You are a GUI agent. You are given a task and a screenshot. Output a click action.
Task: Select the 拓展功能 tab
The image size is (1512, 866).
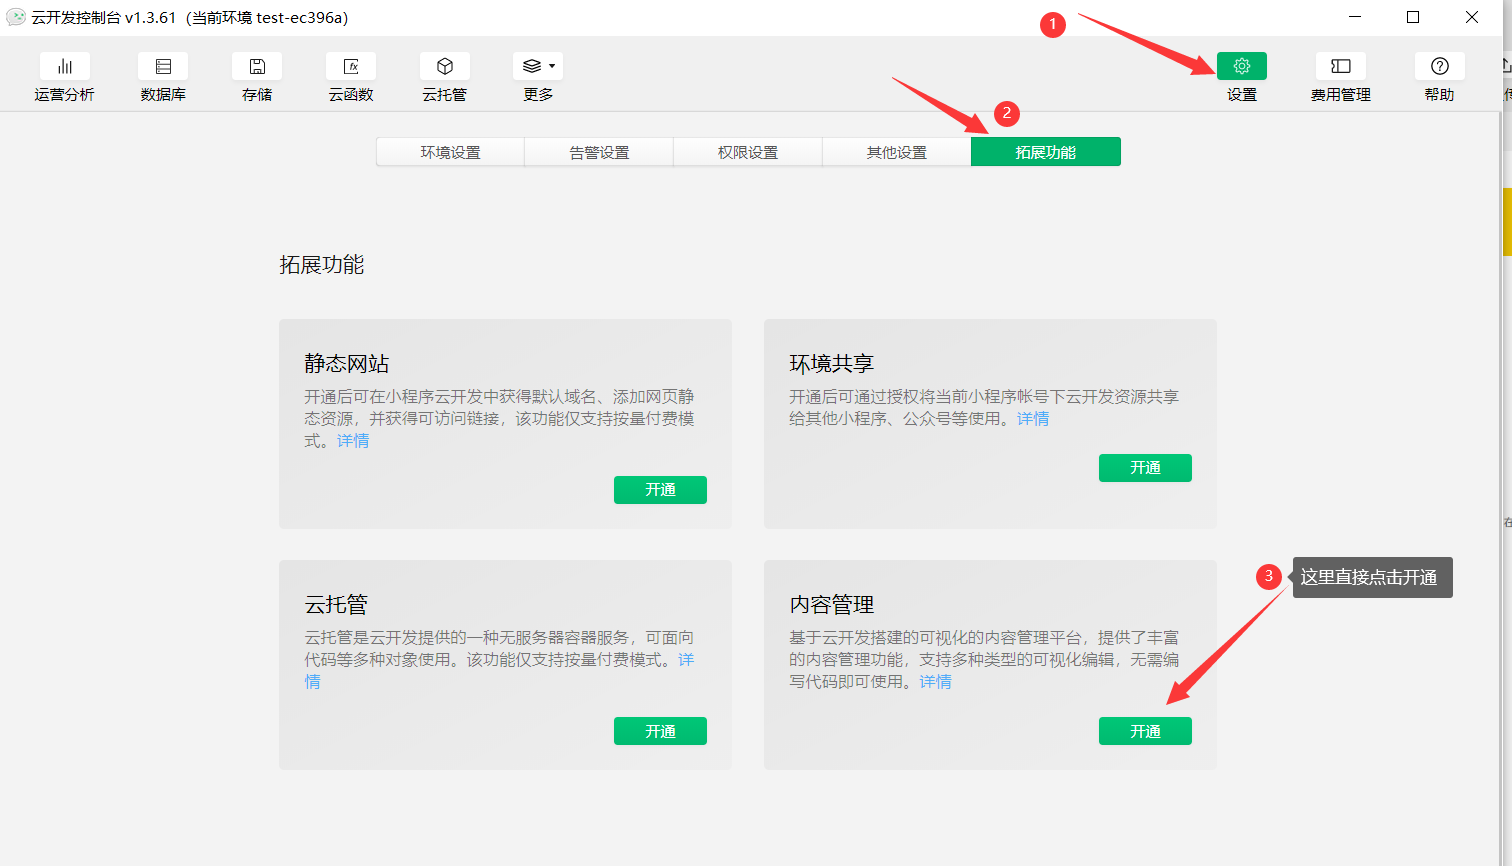pos(1046,152)
